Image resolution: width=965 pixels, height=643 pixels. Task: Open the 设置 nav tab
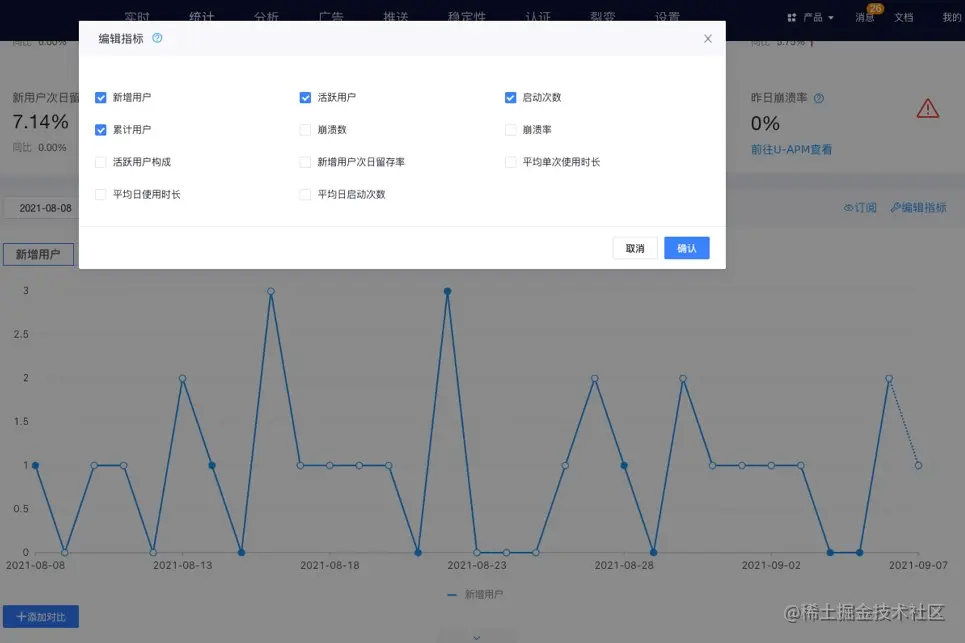[667, 16]
